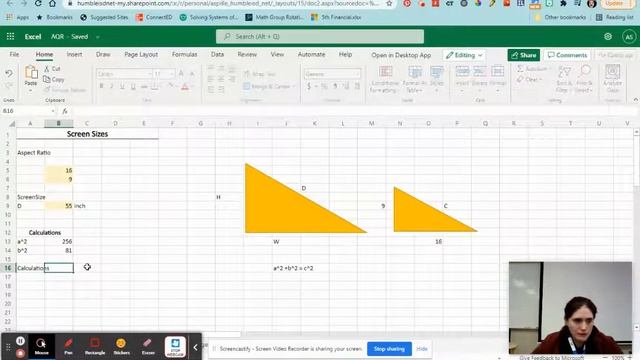
Task: Pause the Screencastify recording
Action: coord(20,340)
